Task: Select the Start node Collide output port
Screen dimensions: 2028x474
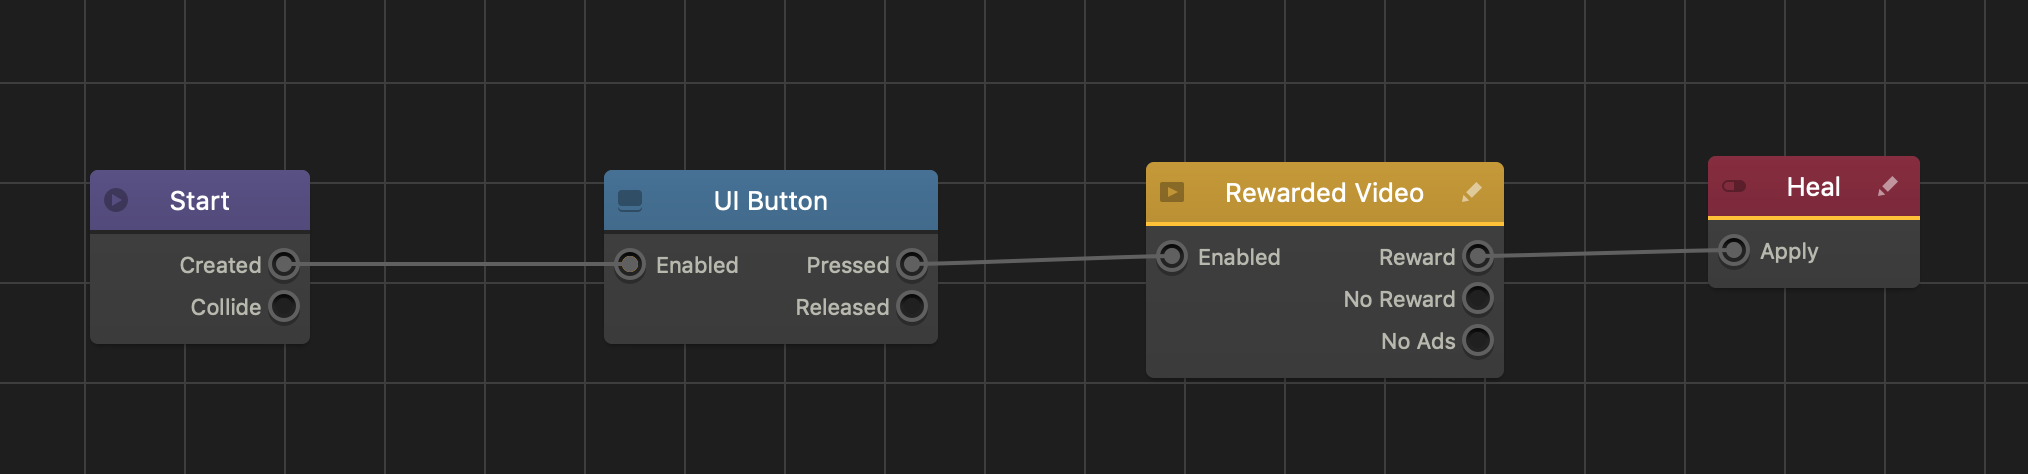Action: click(284, 307)
